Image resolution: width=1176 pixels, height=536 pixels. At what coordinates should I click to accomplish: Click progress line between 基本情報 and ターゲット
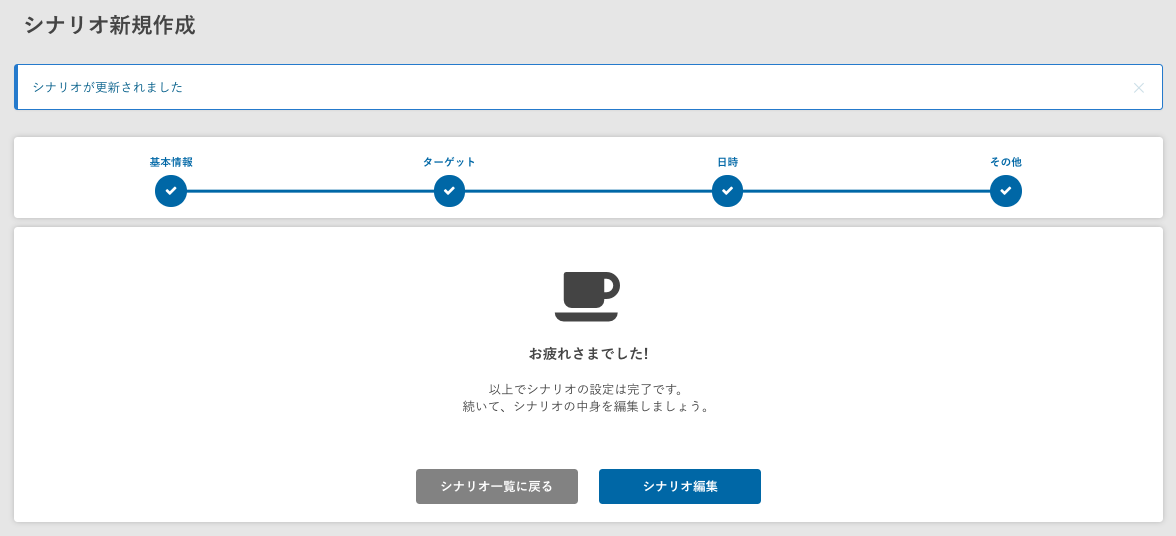point(310,191)
